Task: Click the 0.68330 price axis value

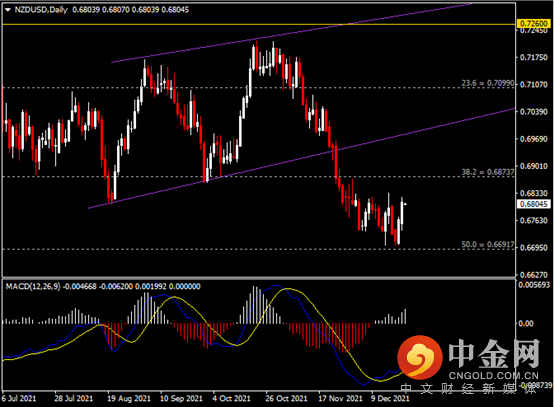Action: (x=534, y=193)
